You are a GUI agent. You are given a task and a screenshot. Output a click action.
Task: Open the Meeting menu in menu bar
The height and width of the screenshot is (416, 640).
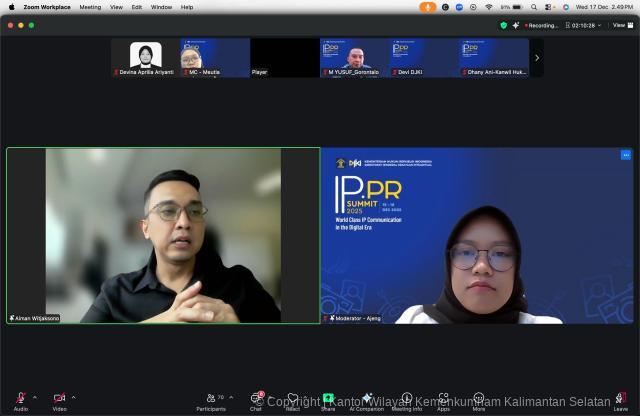90,7
